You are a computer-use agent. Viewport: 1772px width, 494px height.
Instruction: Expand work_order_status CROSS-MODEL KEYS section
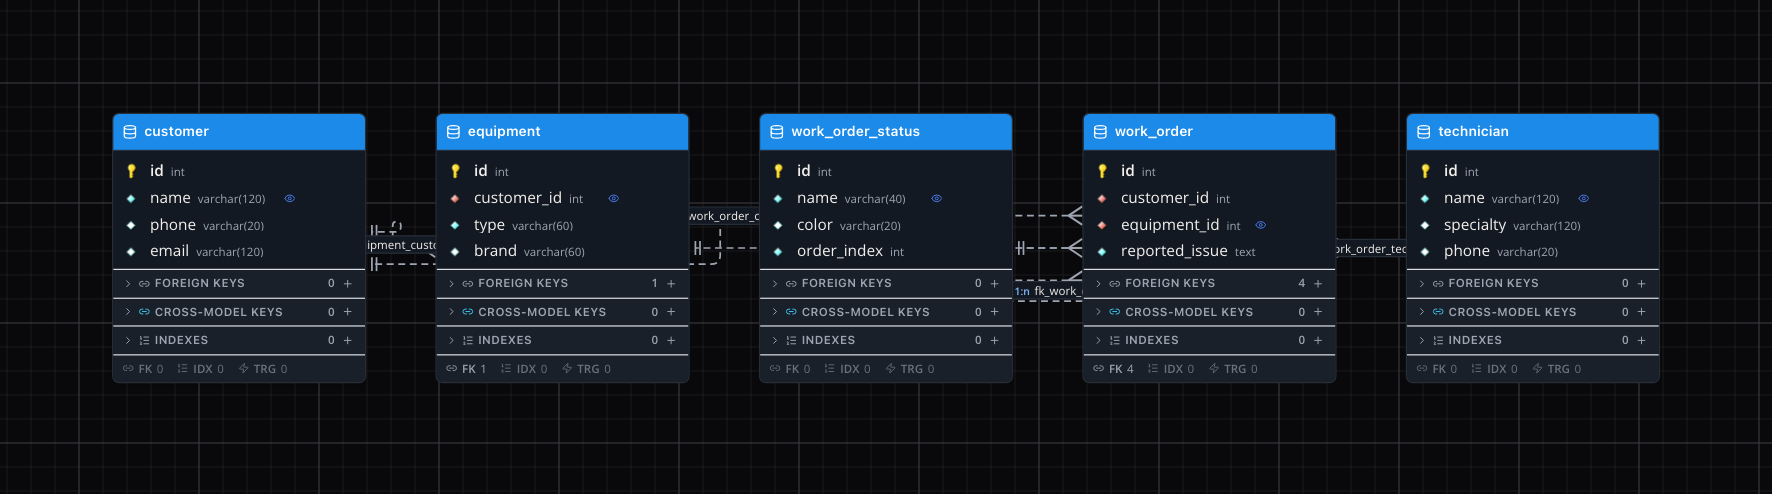click(775, 312)
